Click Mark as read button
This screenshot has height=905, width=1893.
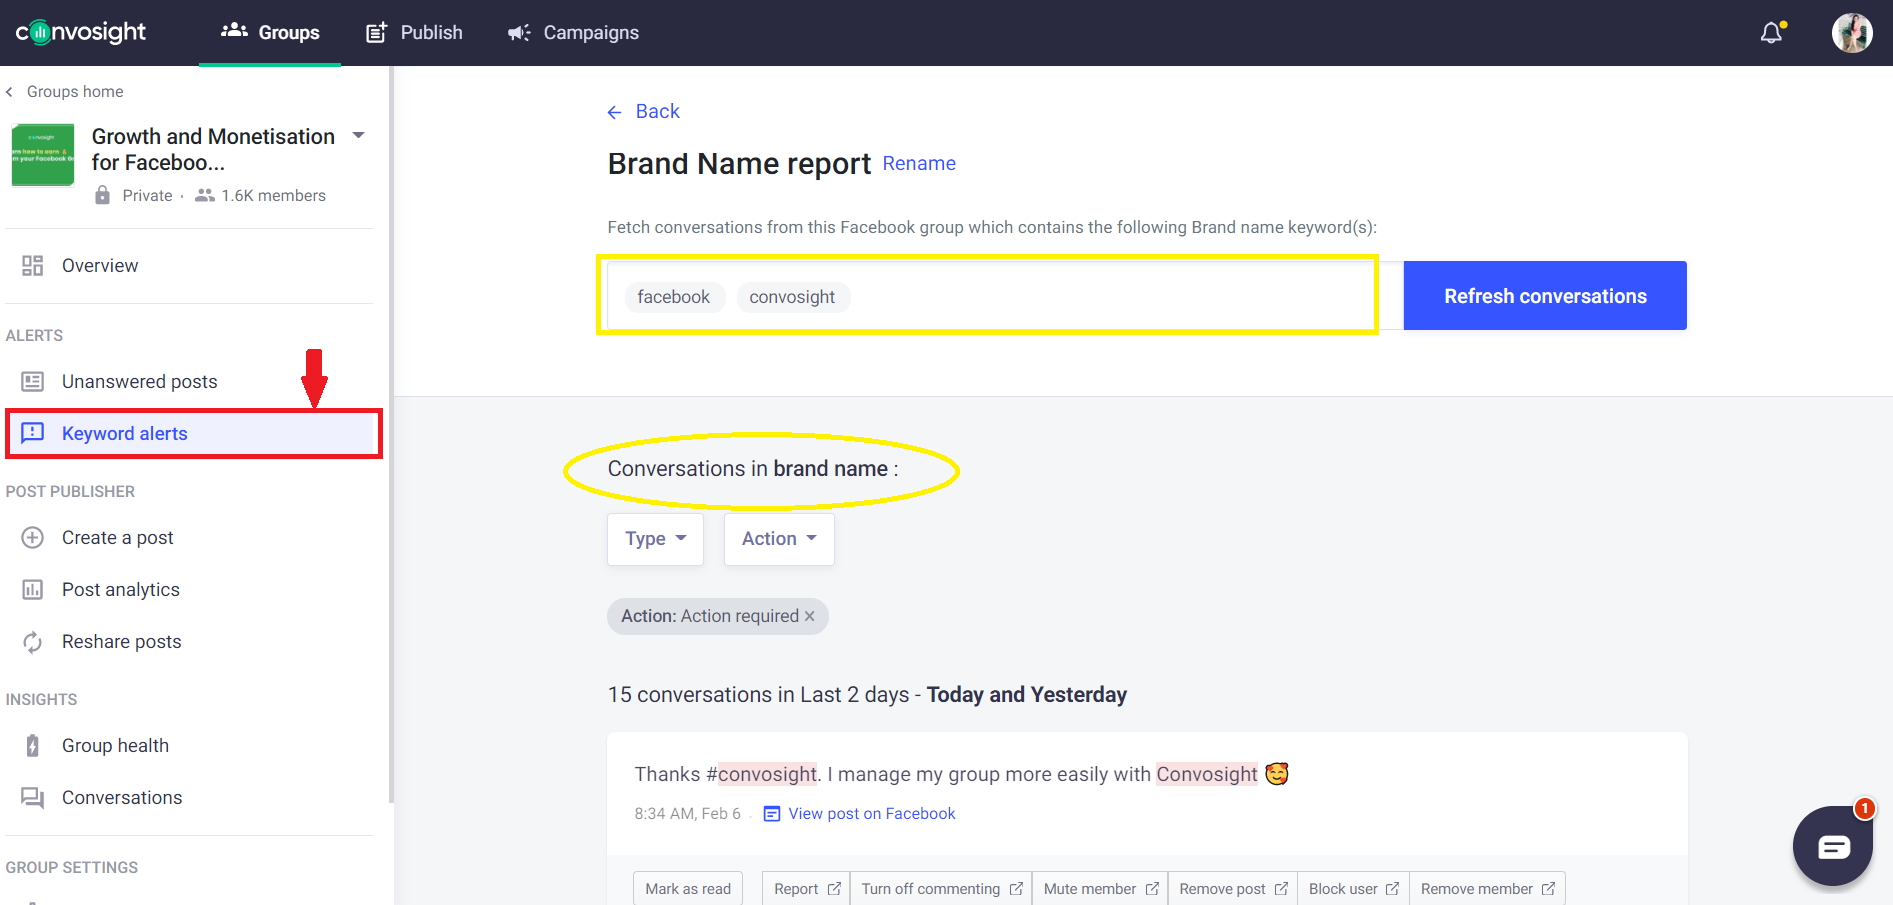click(688, 889)
